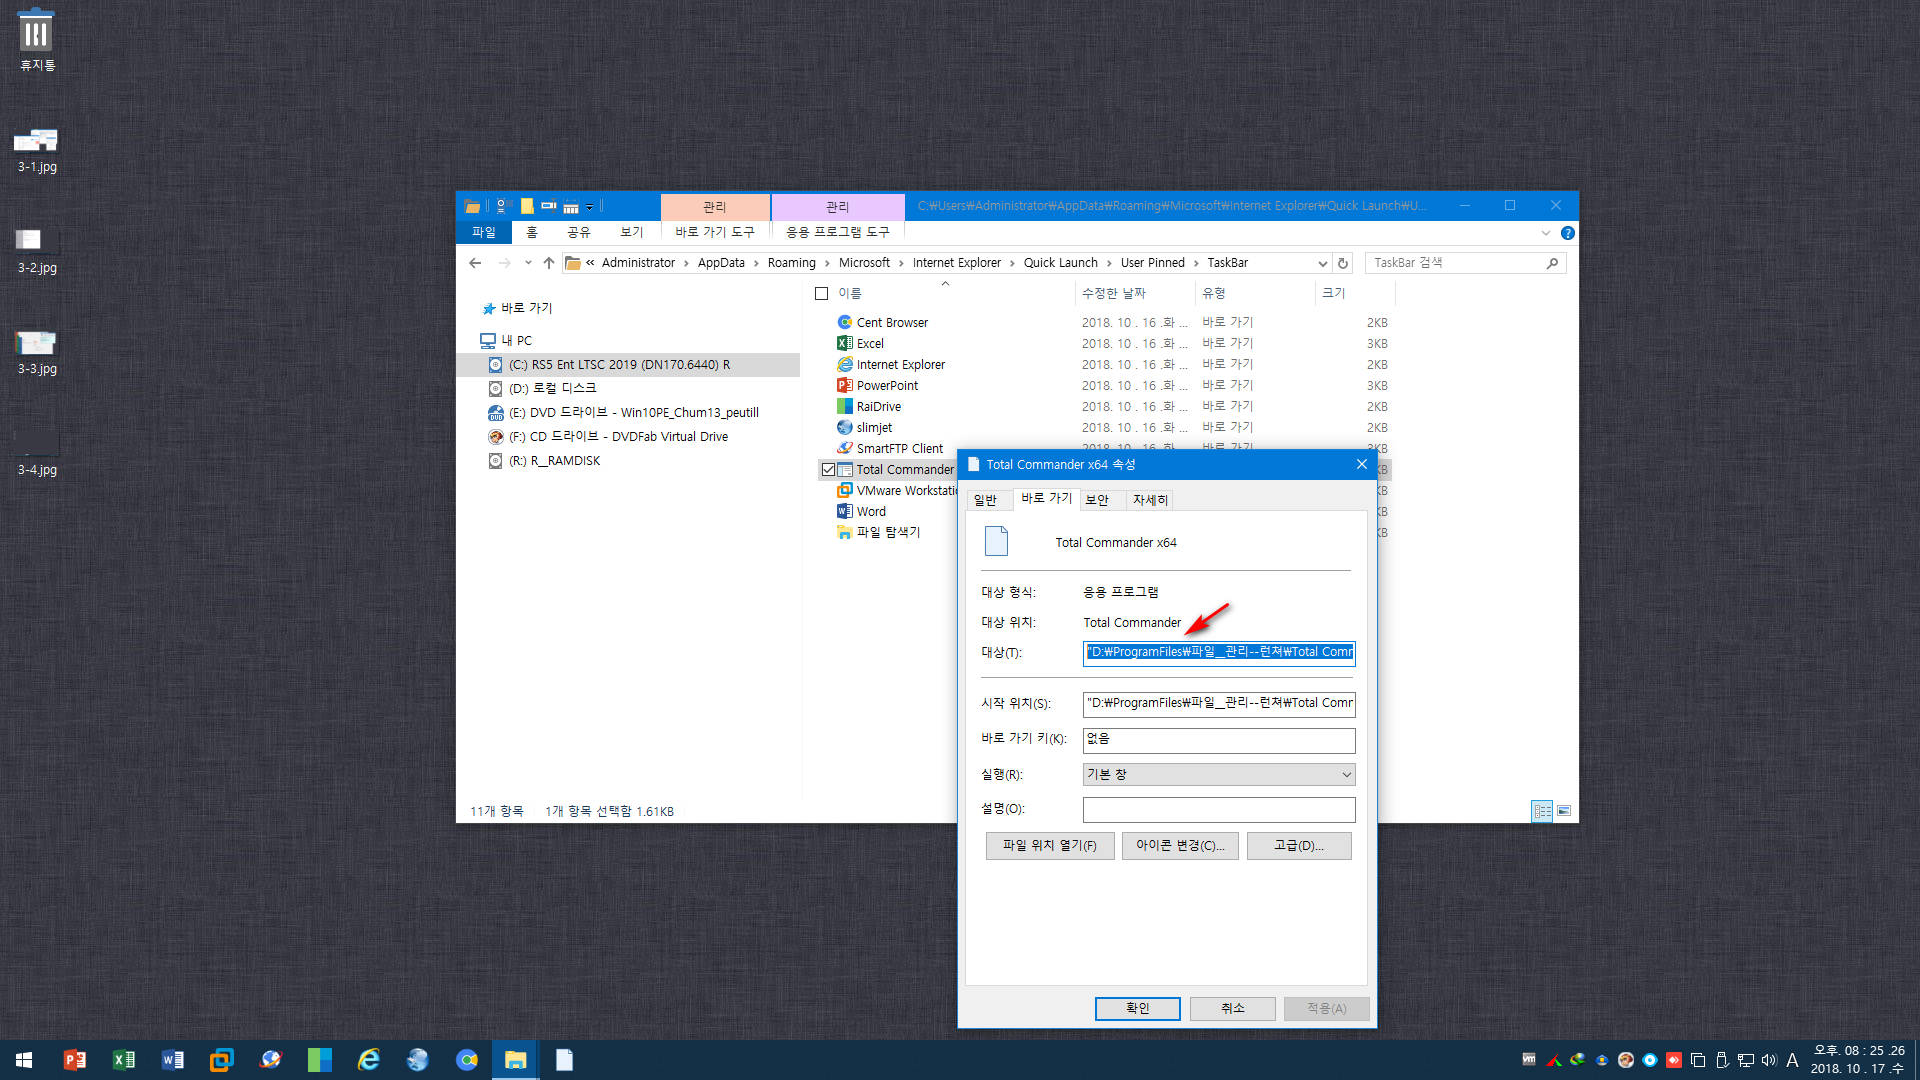Open Cent Browser taskbar icon

(466, 1060)
